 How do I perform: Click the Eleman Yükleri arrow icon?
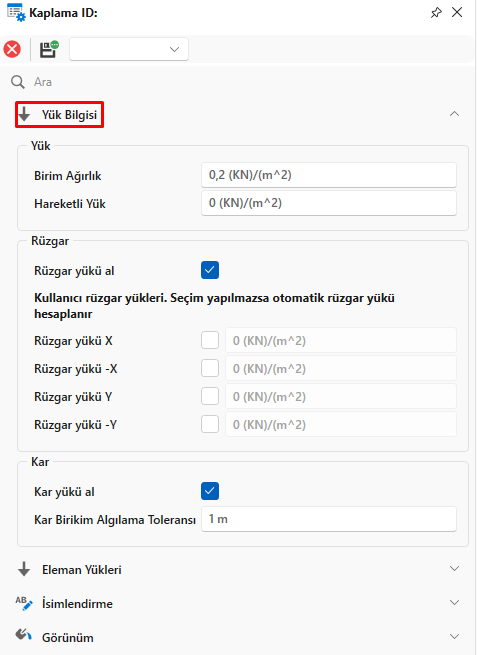pyautogui.click(x=24, y=569)
